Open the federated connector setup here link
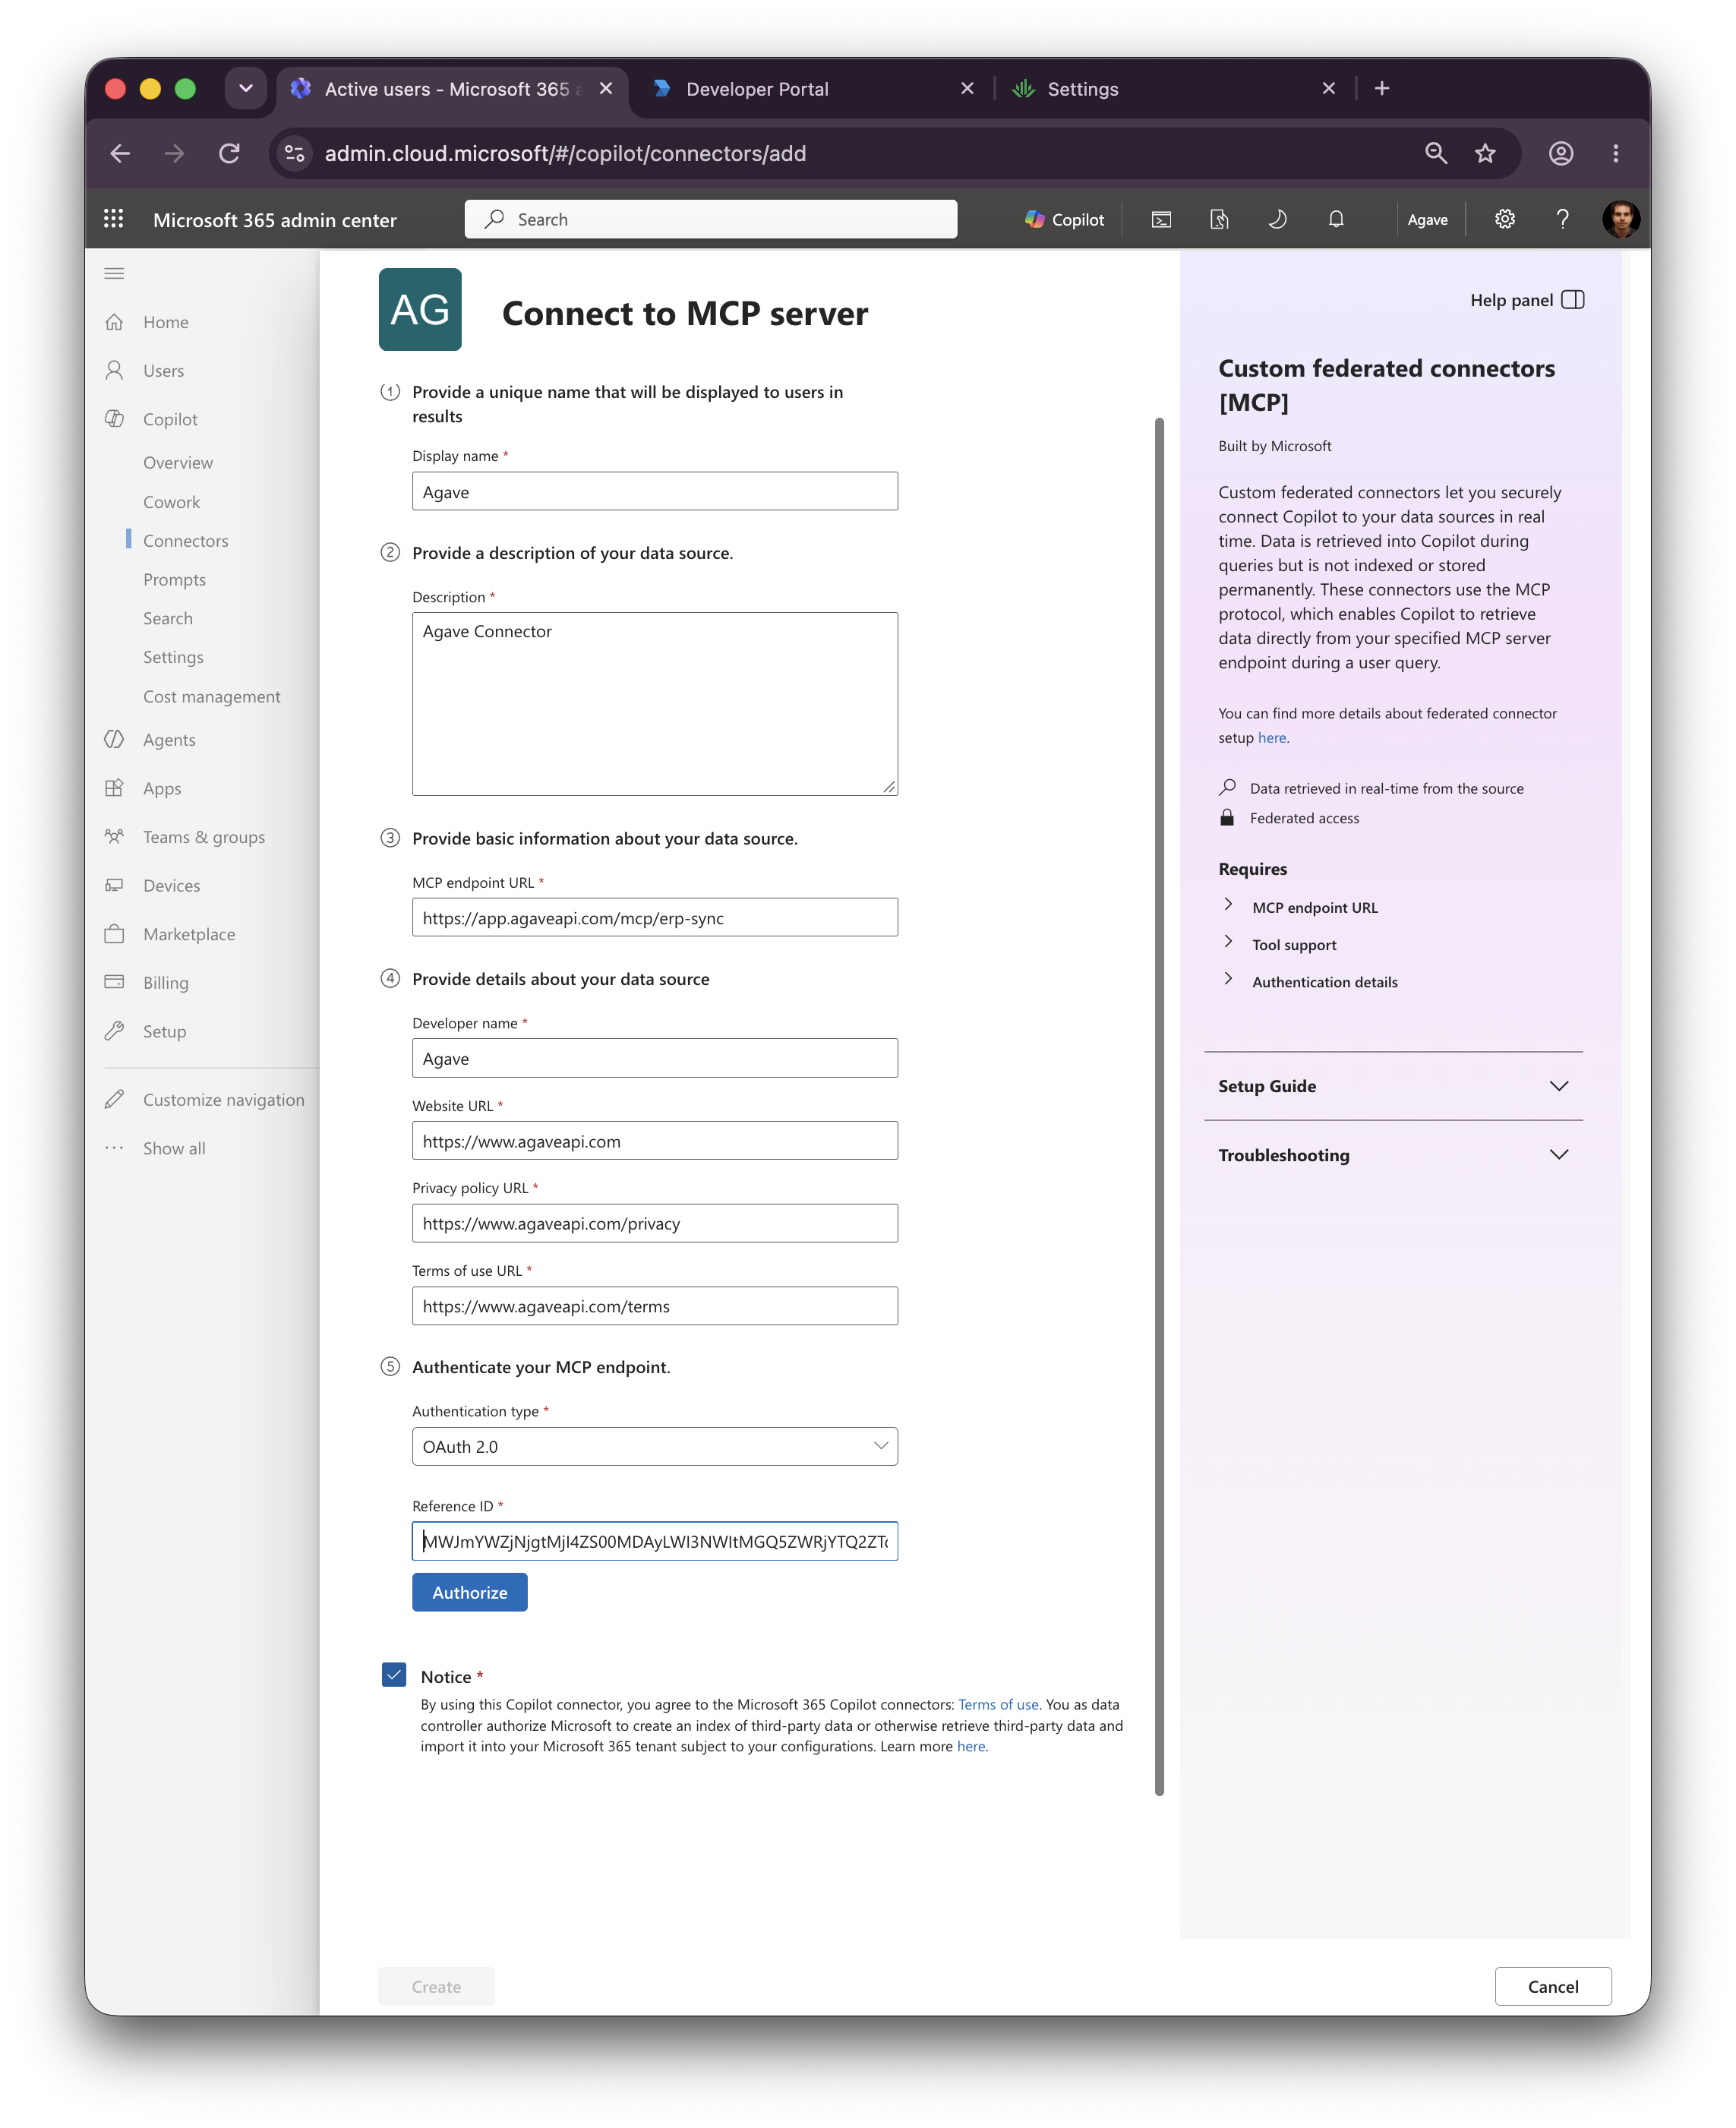Image resolution: width=1736 pixels, height=2128 pixels. tap(1271, 738)
